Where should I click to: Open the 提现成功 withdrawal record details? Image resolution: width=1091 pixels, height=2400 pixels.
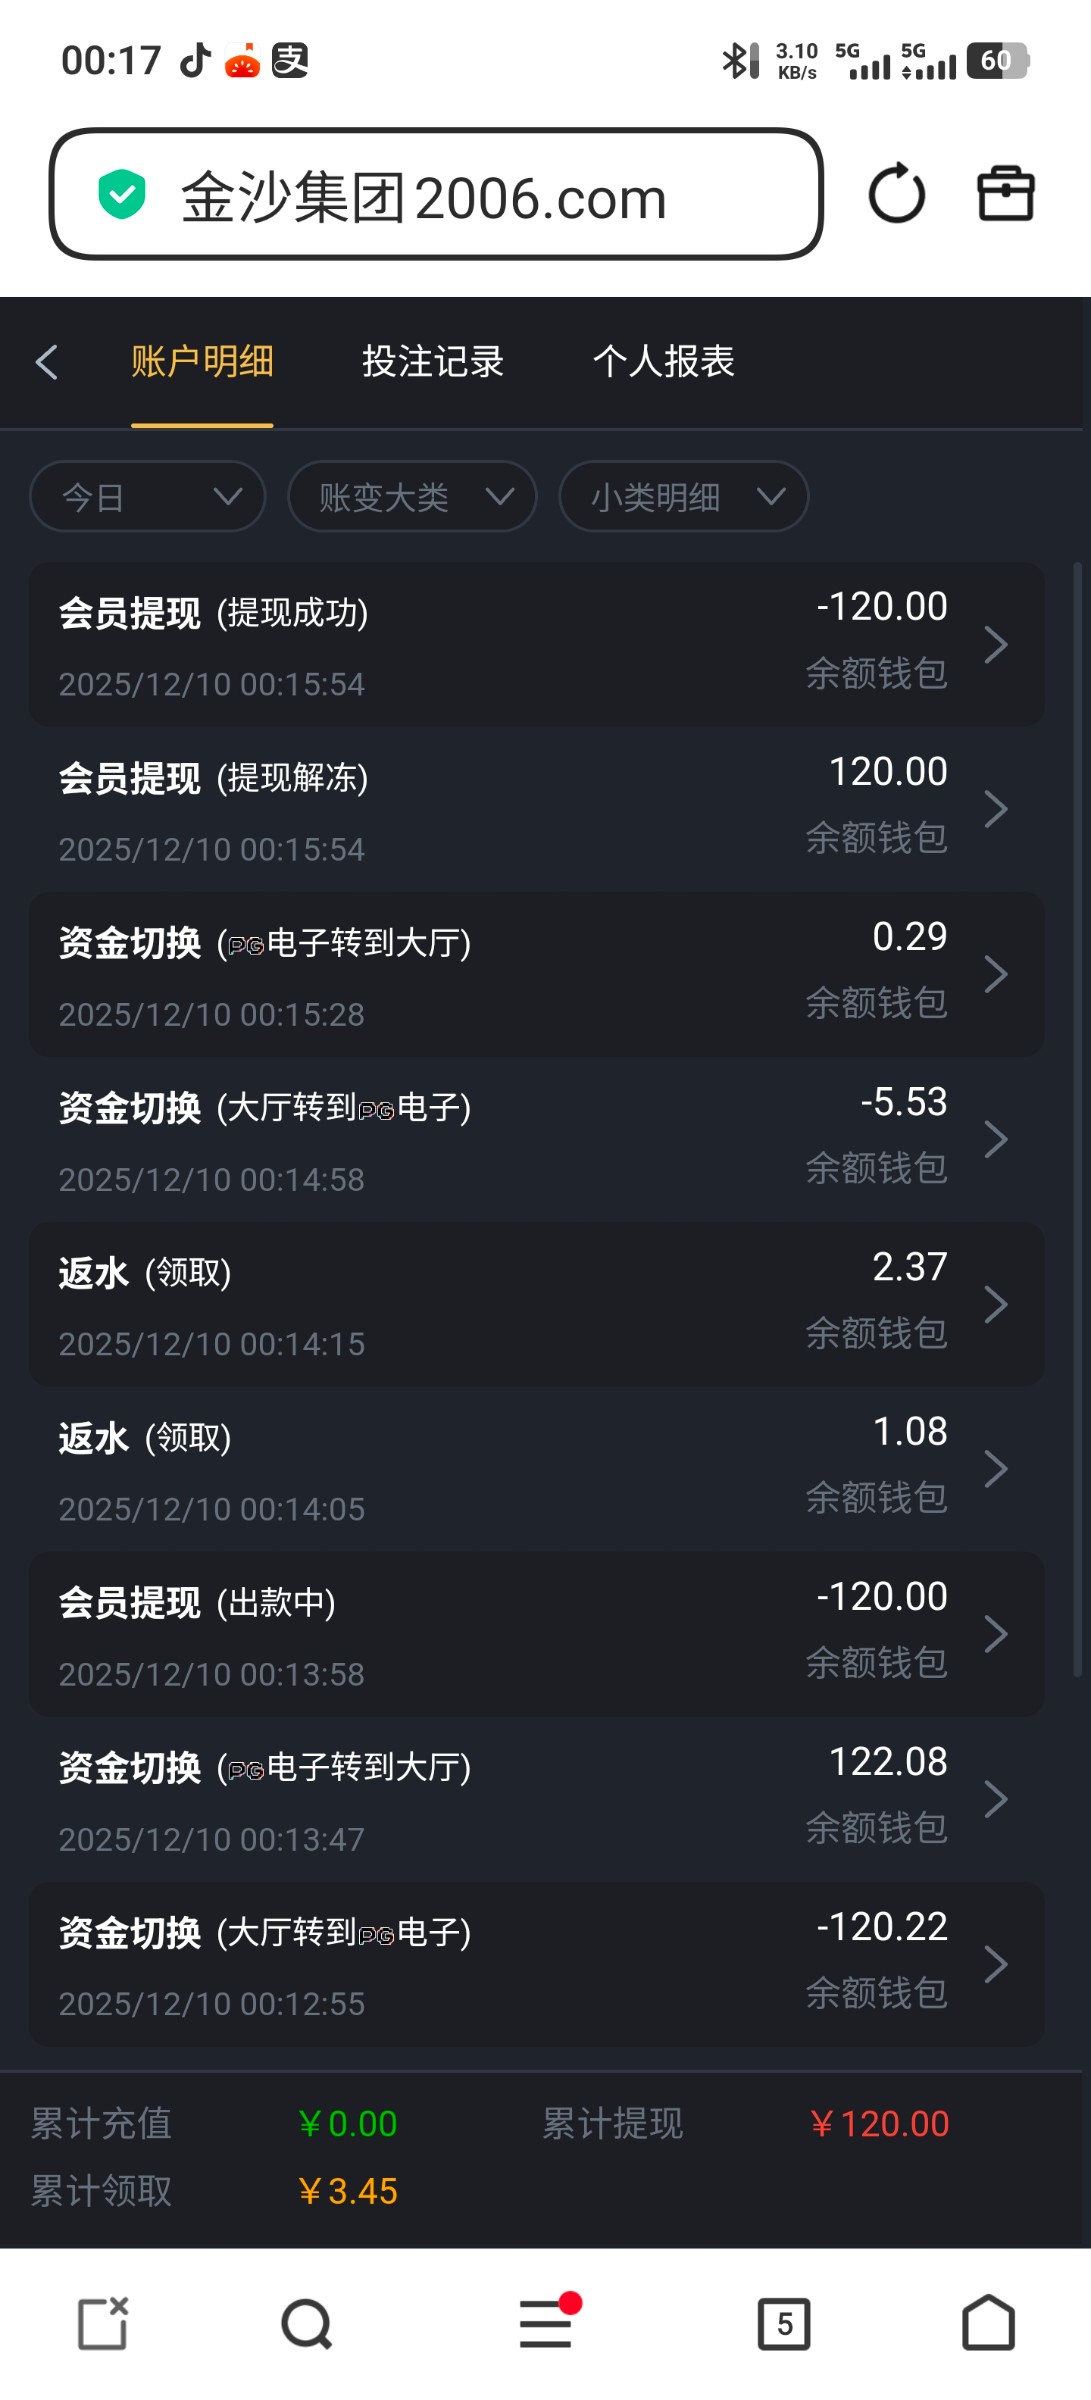click(x=537, y=644)
